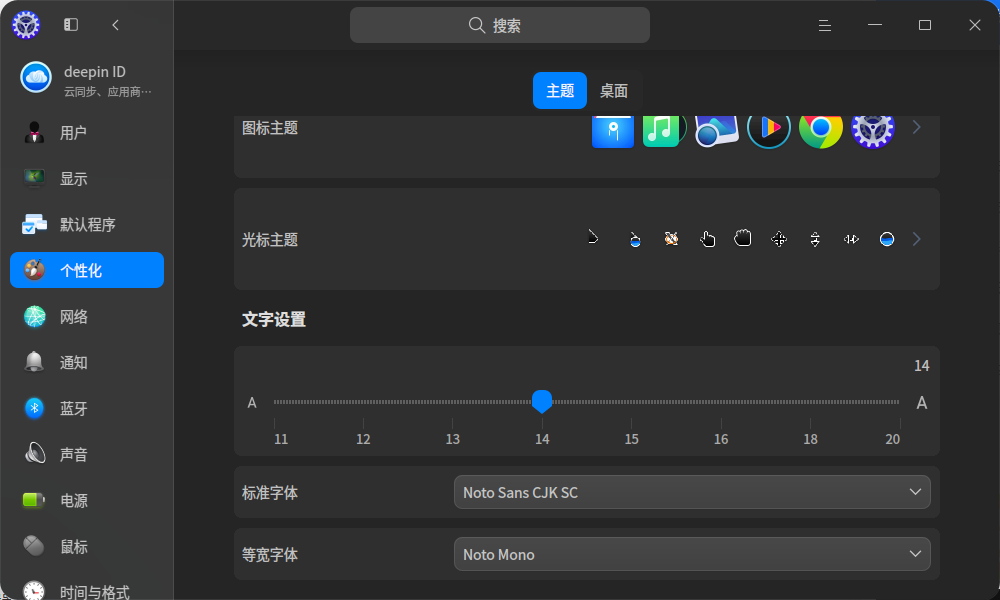Click the blue app store icon preview
Viewport: 1000px width, 600px height.
pyautogui.click(x=612, y=131)
